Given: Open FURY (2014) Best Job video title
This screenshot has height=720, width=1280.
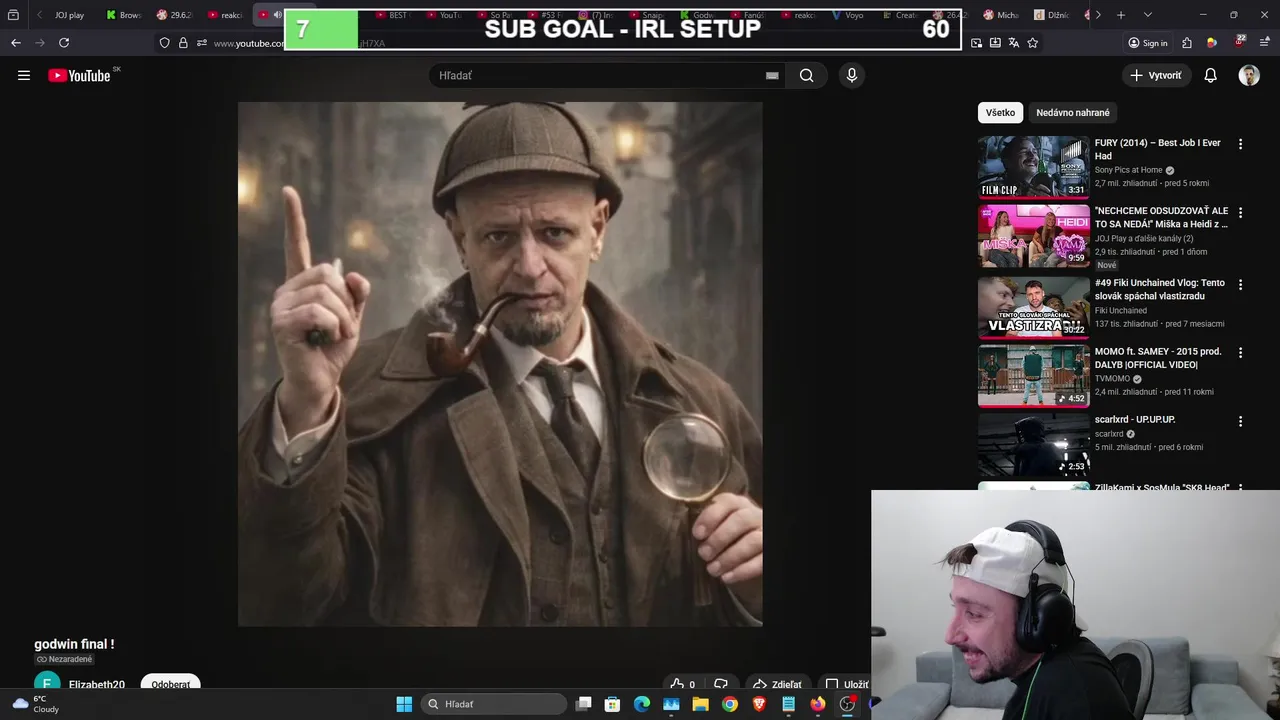Looking at the screenshot, I should tap(1158, 149).
